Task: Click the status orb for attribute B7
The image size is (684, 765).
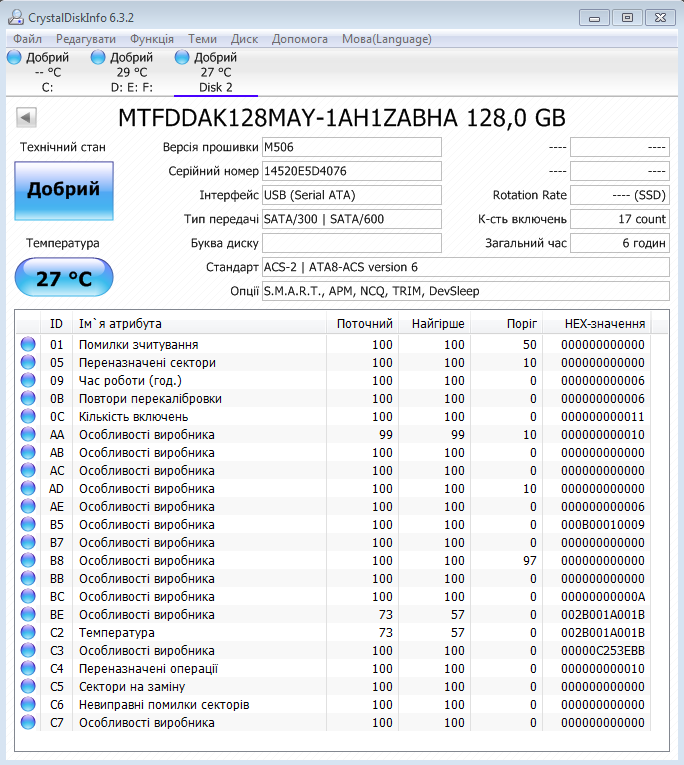Action: tap(28, 543)
